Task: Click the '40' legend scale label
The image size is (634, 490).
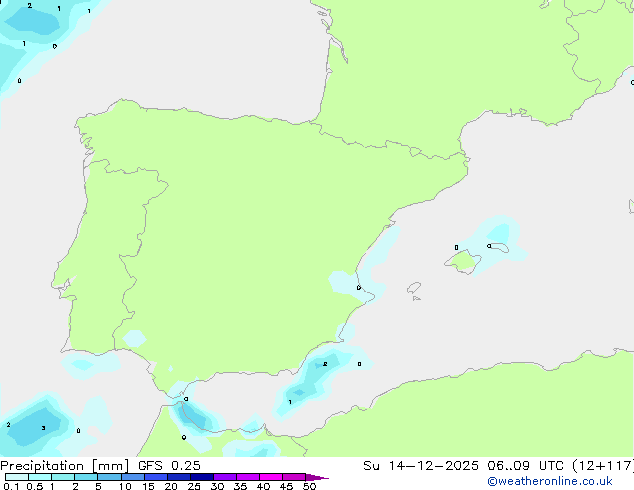Action: tap(263, 486)
